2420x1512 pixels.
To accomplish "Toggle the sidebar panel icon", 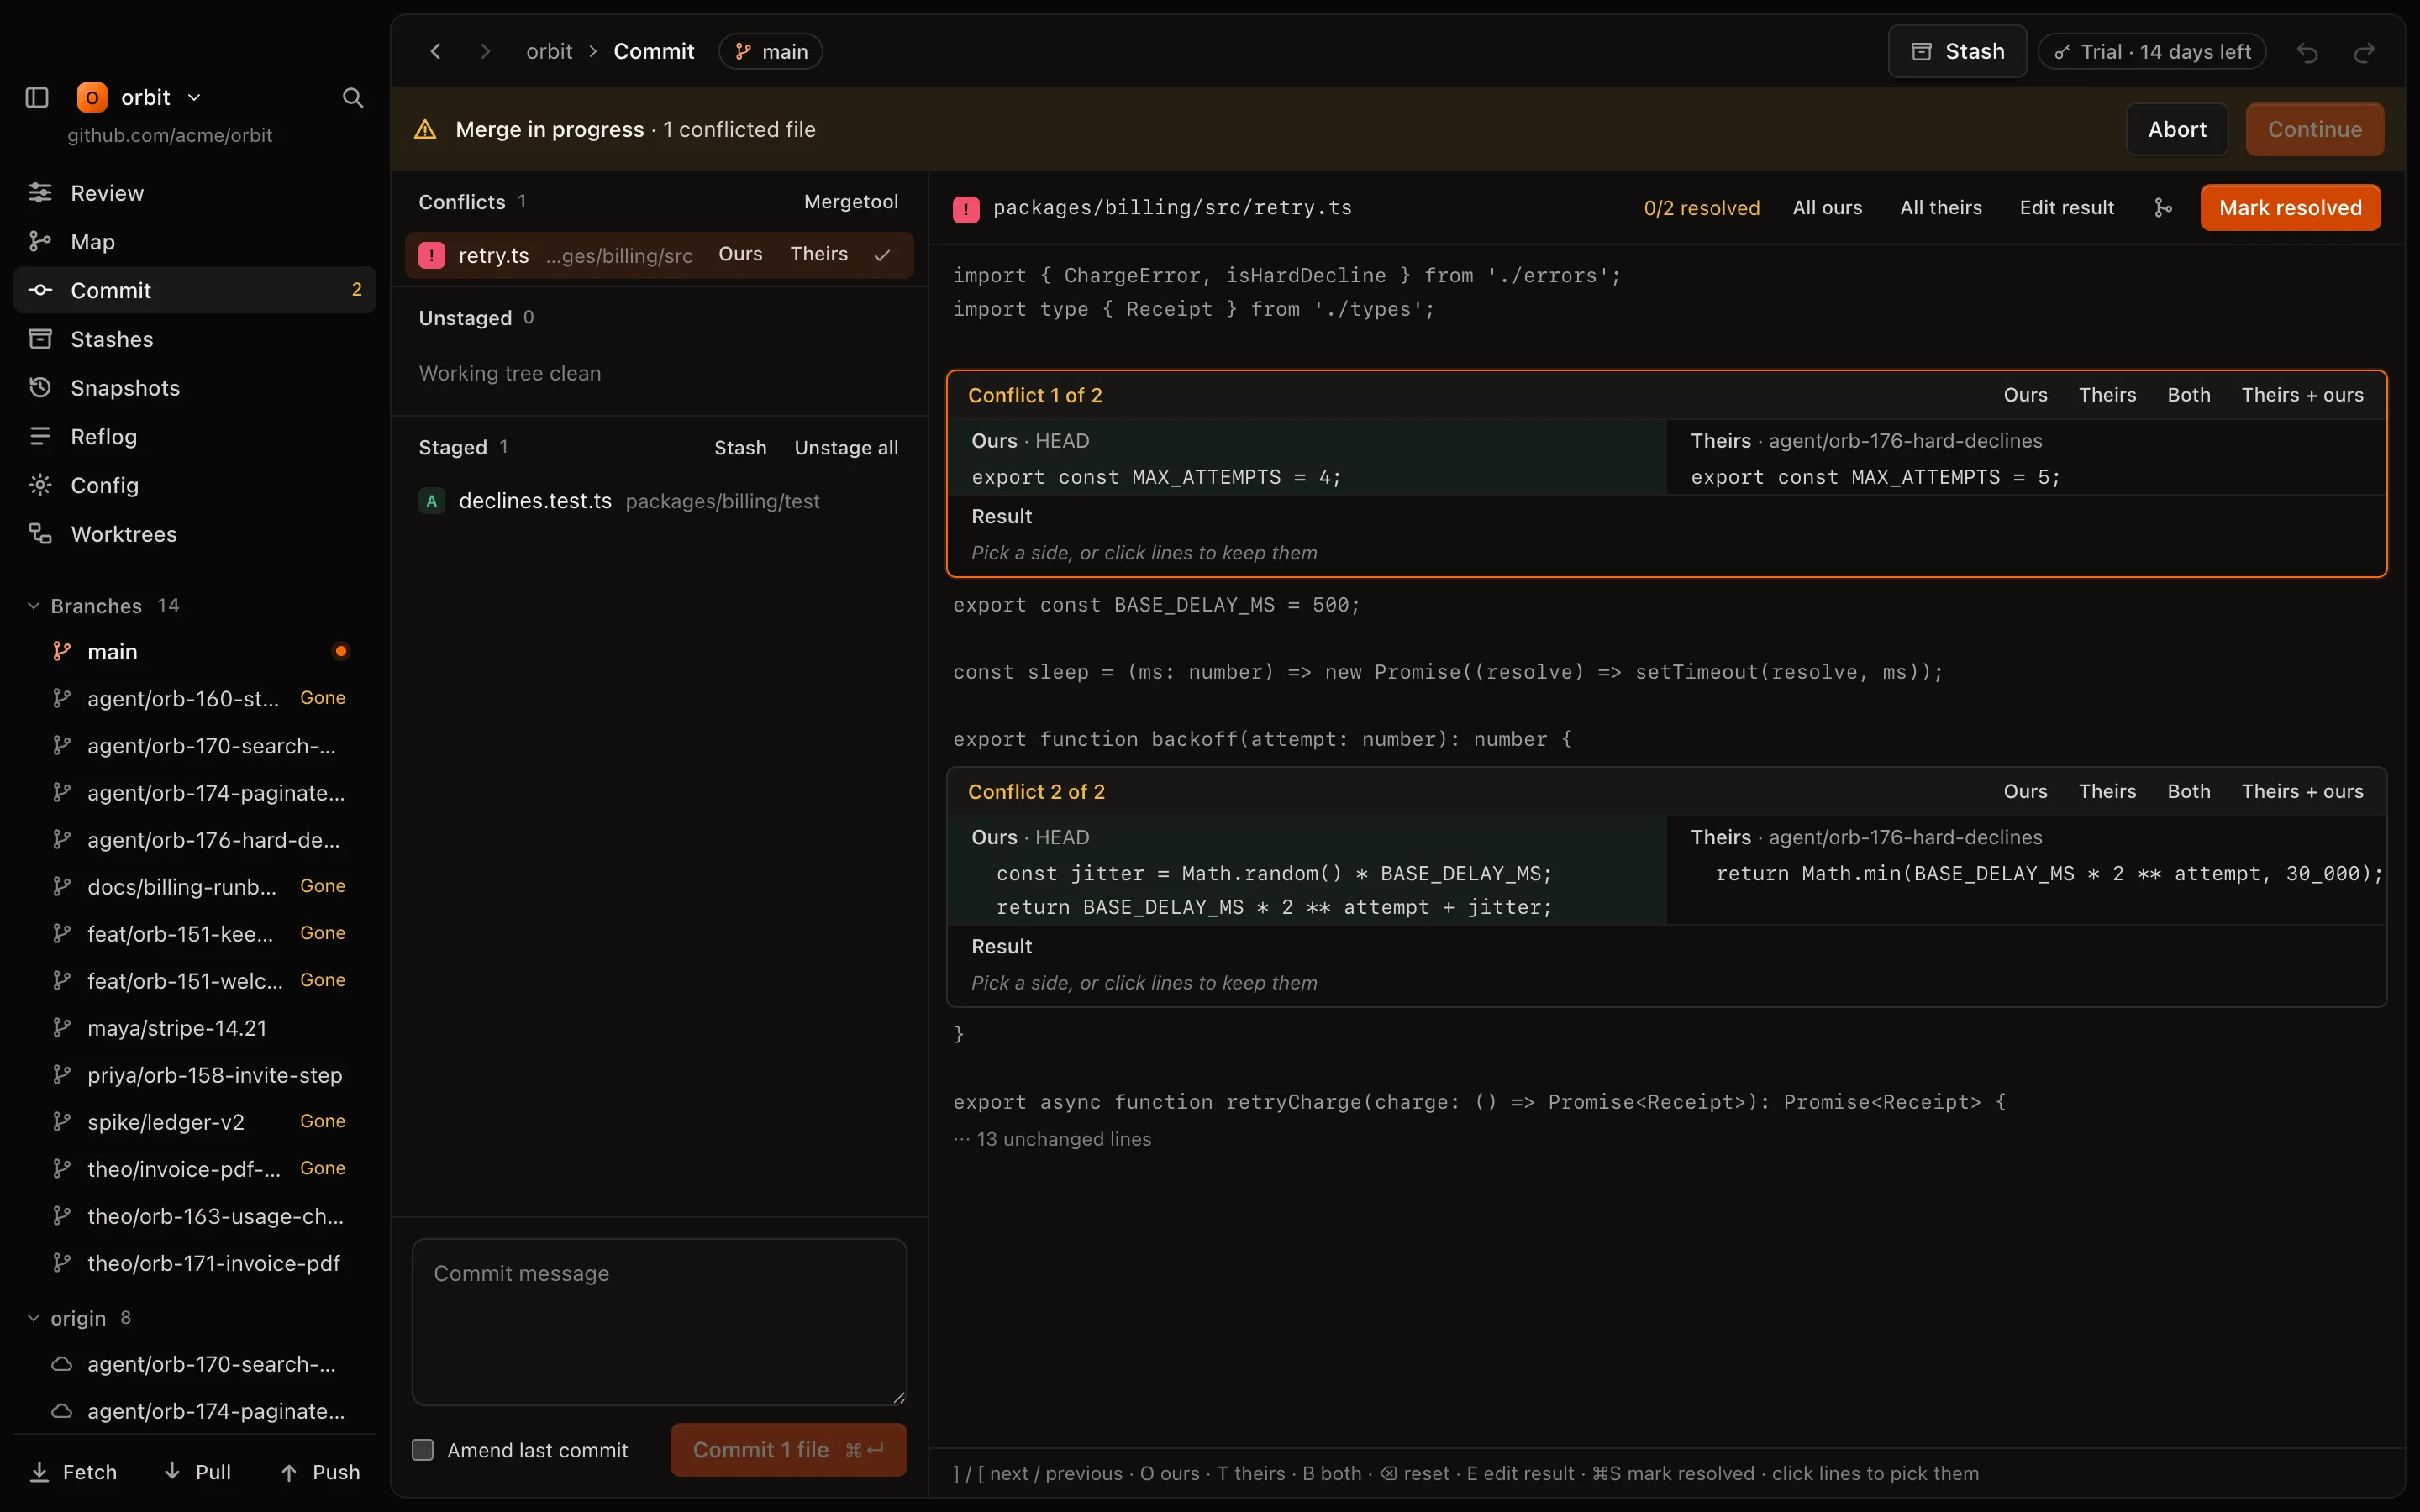I will [37, 97].
